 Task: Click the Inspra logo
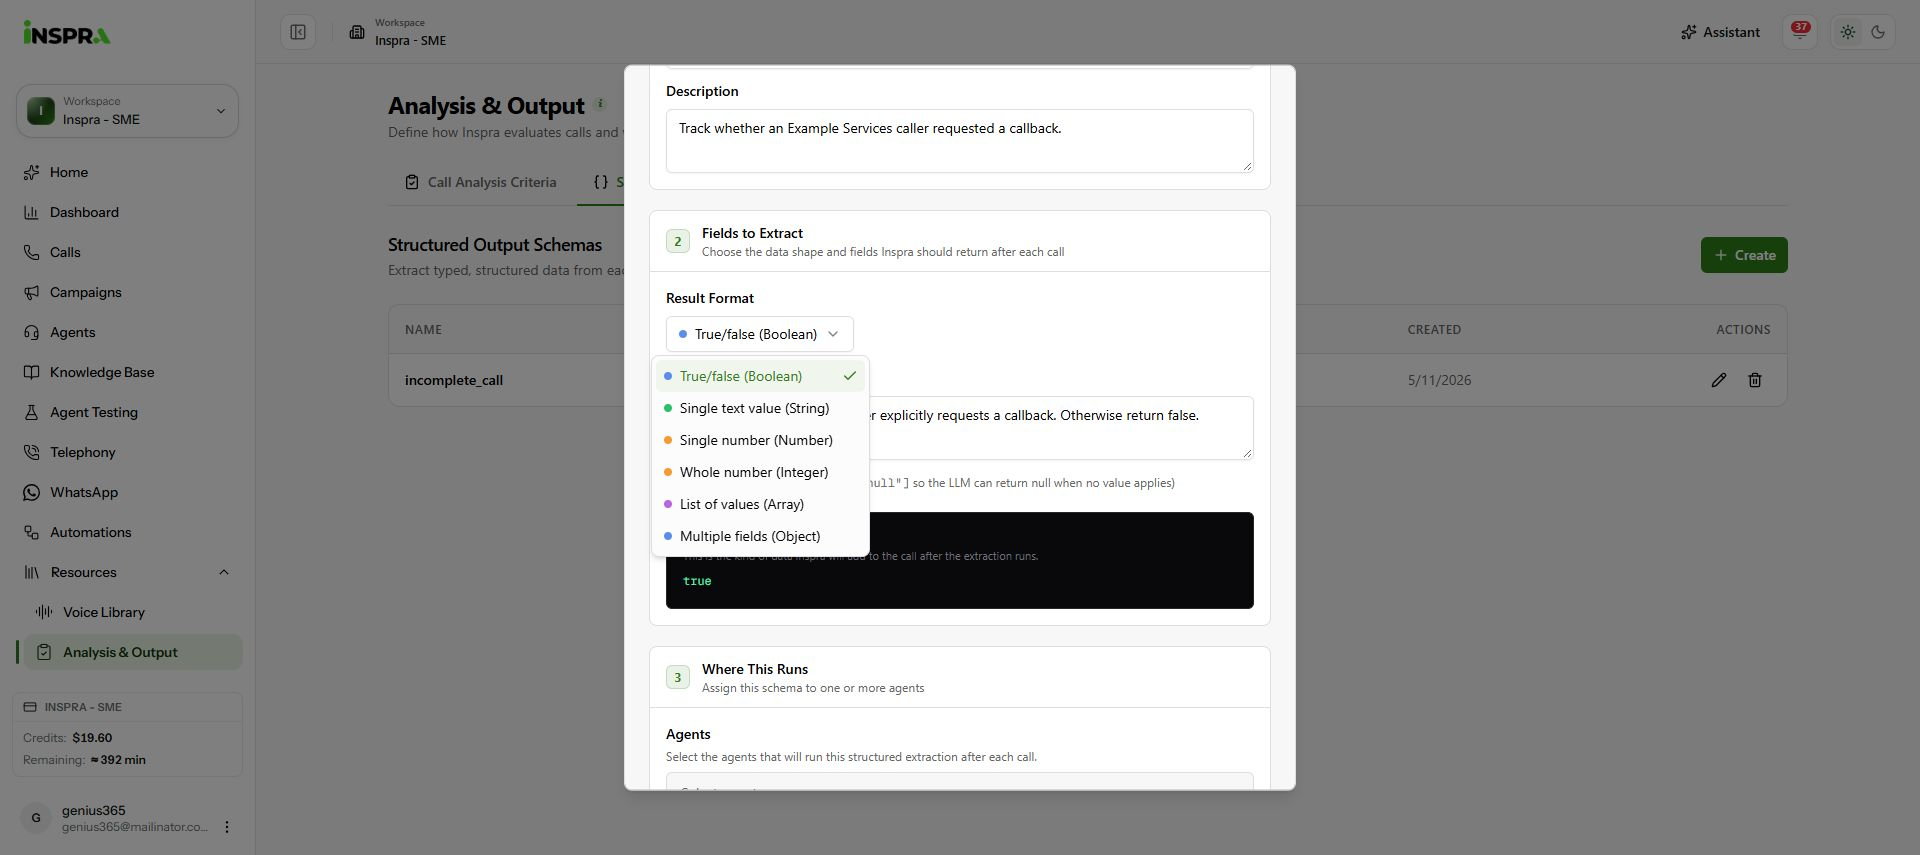coord(67,33)
